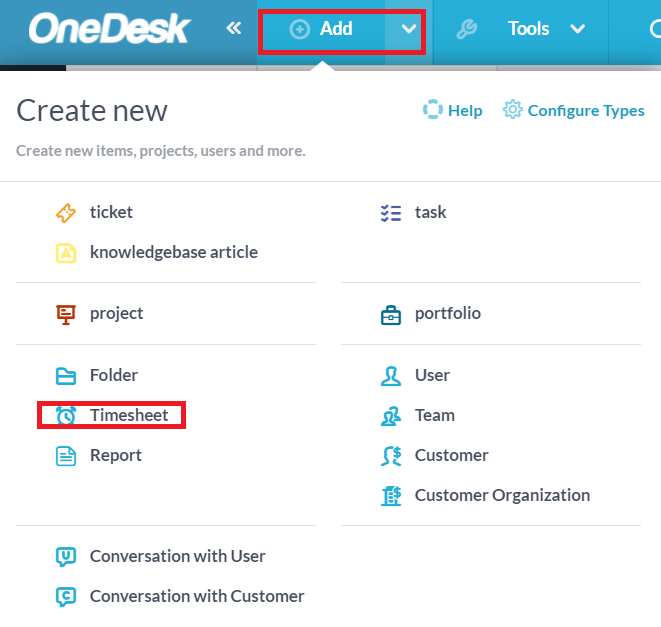Open the Conversation with Customer chat icon
This screenshot has width=661, height=627.
(x=66, y=597)
